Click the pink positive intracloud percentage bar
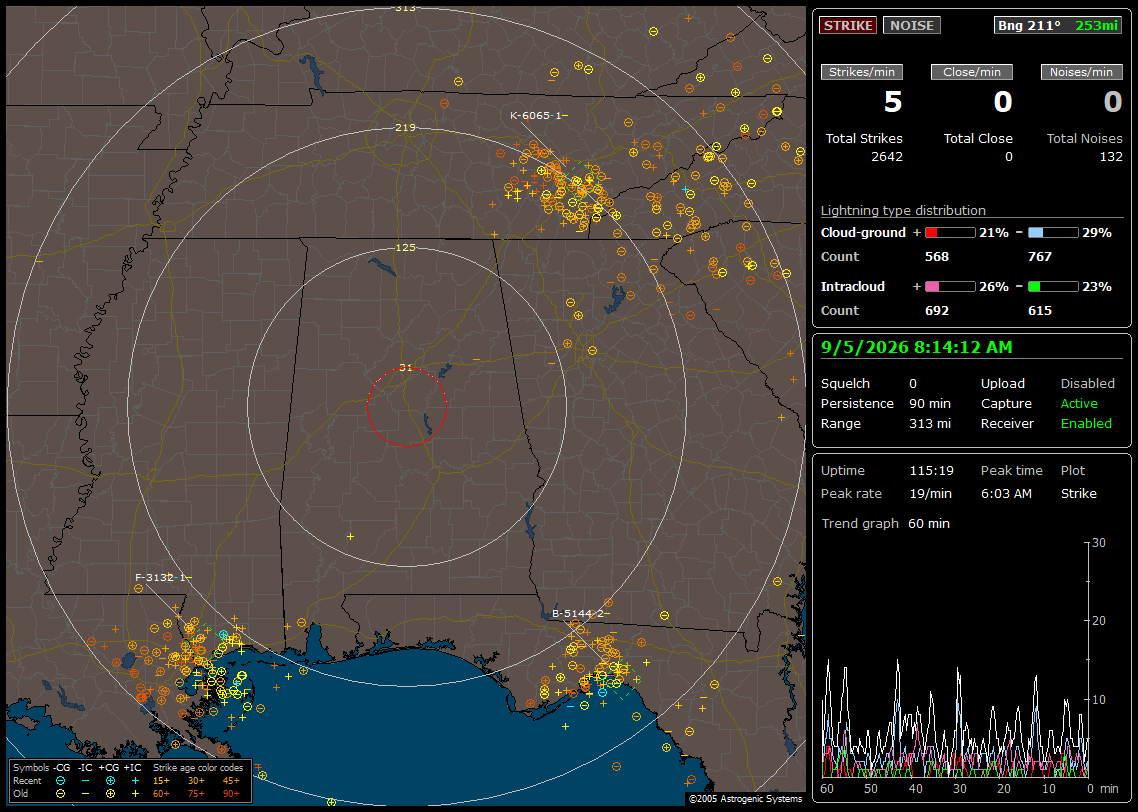The width and height of the screenshot is (1138, 812). pyautogui.click(x=950, y=287)
